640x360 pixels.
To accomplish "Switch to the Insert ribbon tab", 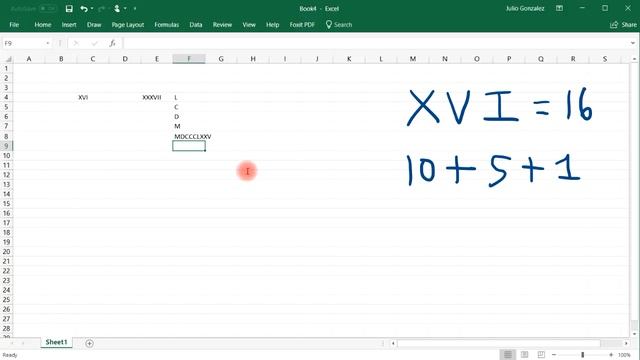I will [69, 24].
